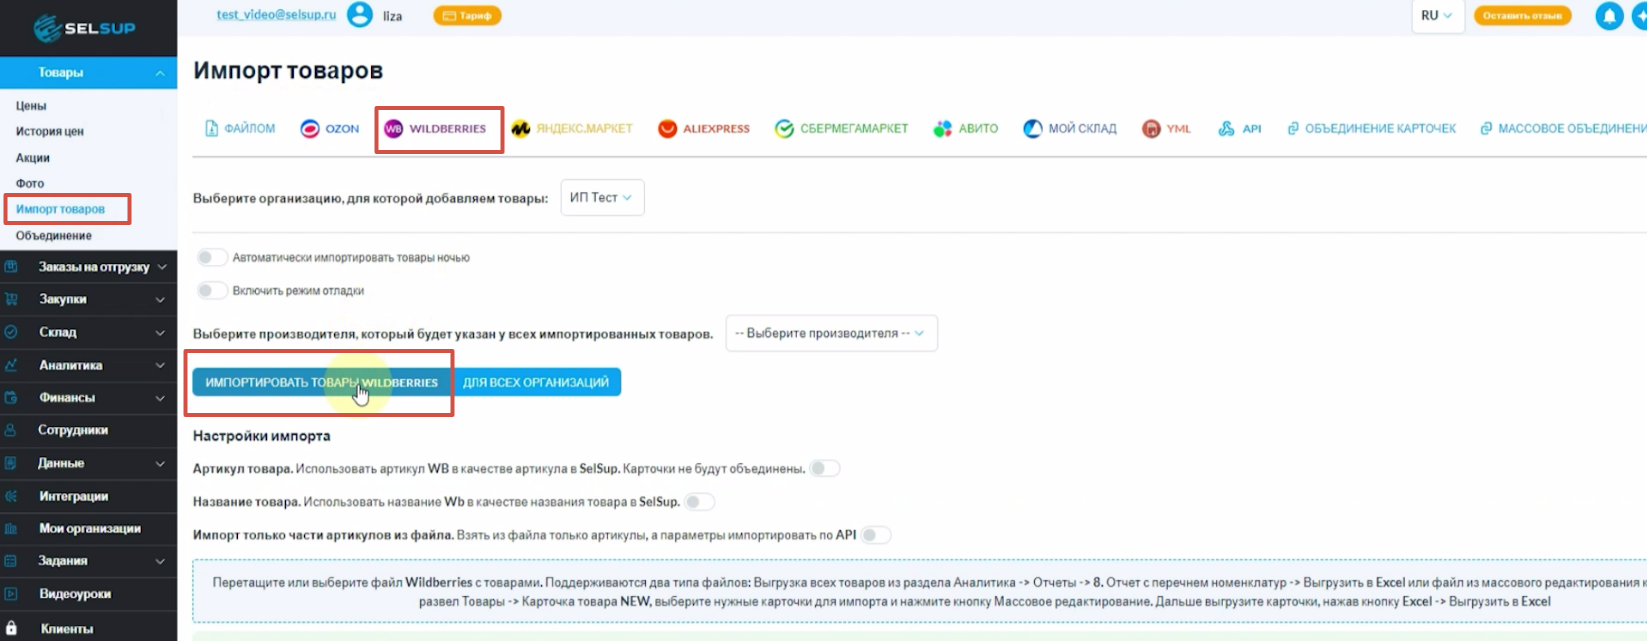
Task: Go to Цены in the sidebar
Action: tap(31, 106)
